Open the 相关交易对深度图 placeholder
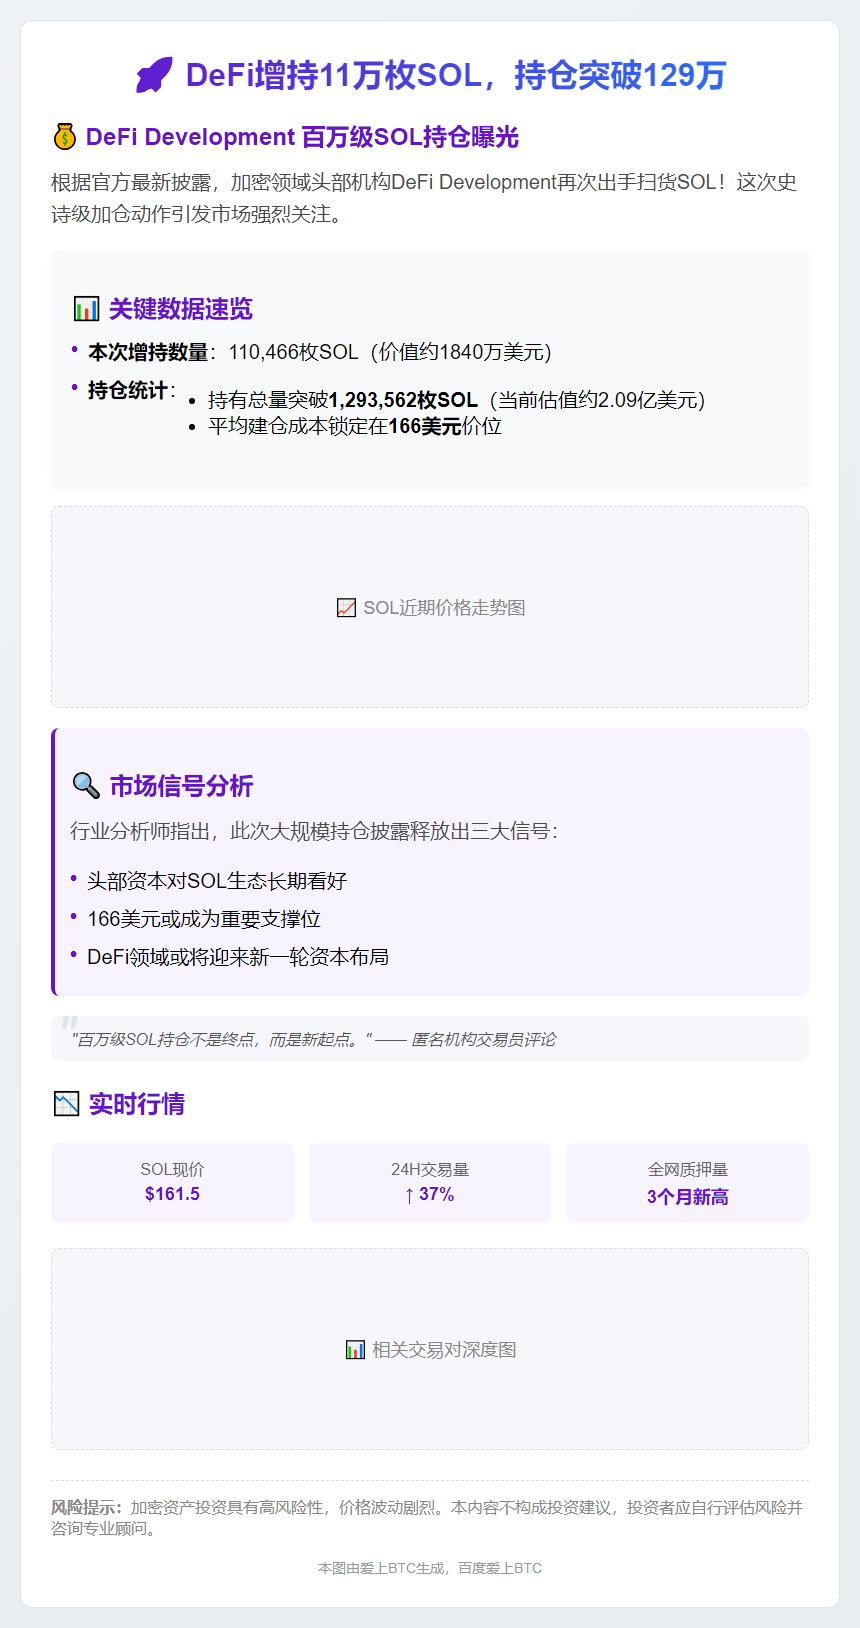This screenshot has height=1628, width=860. (x=430, y=1349)
